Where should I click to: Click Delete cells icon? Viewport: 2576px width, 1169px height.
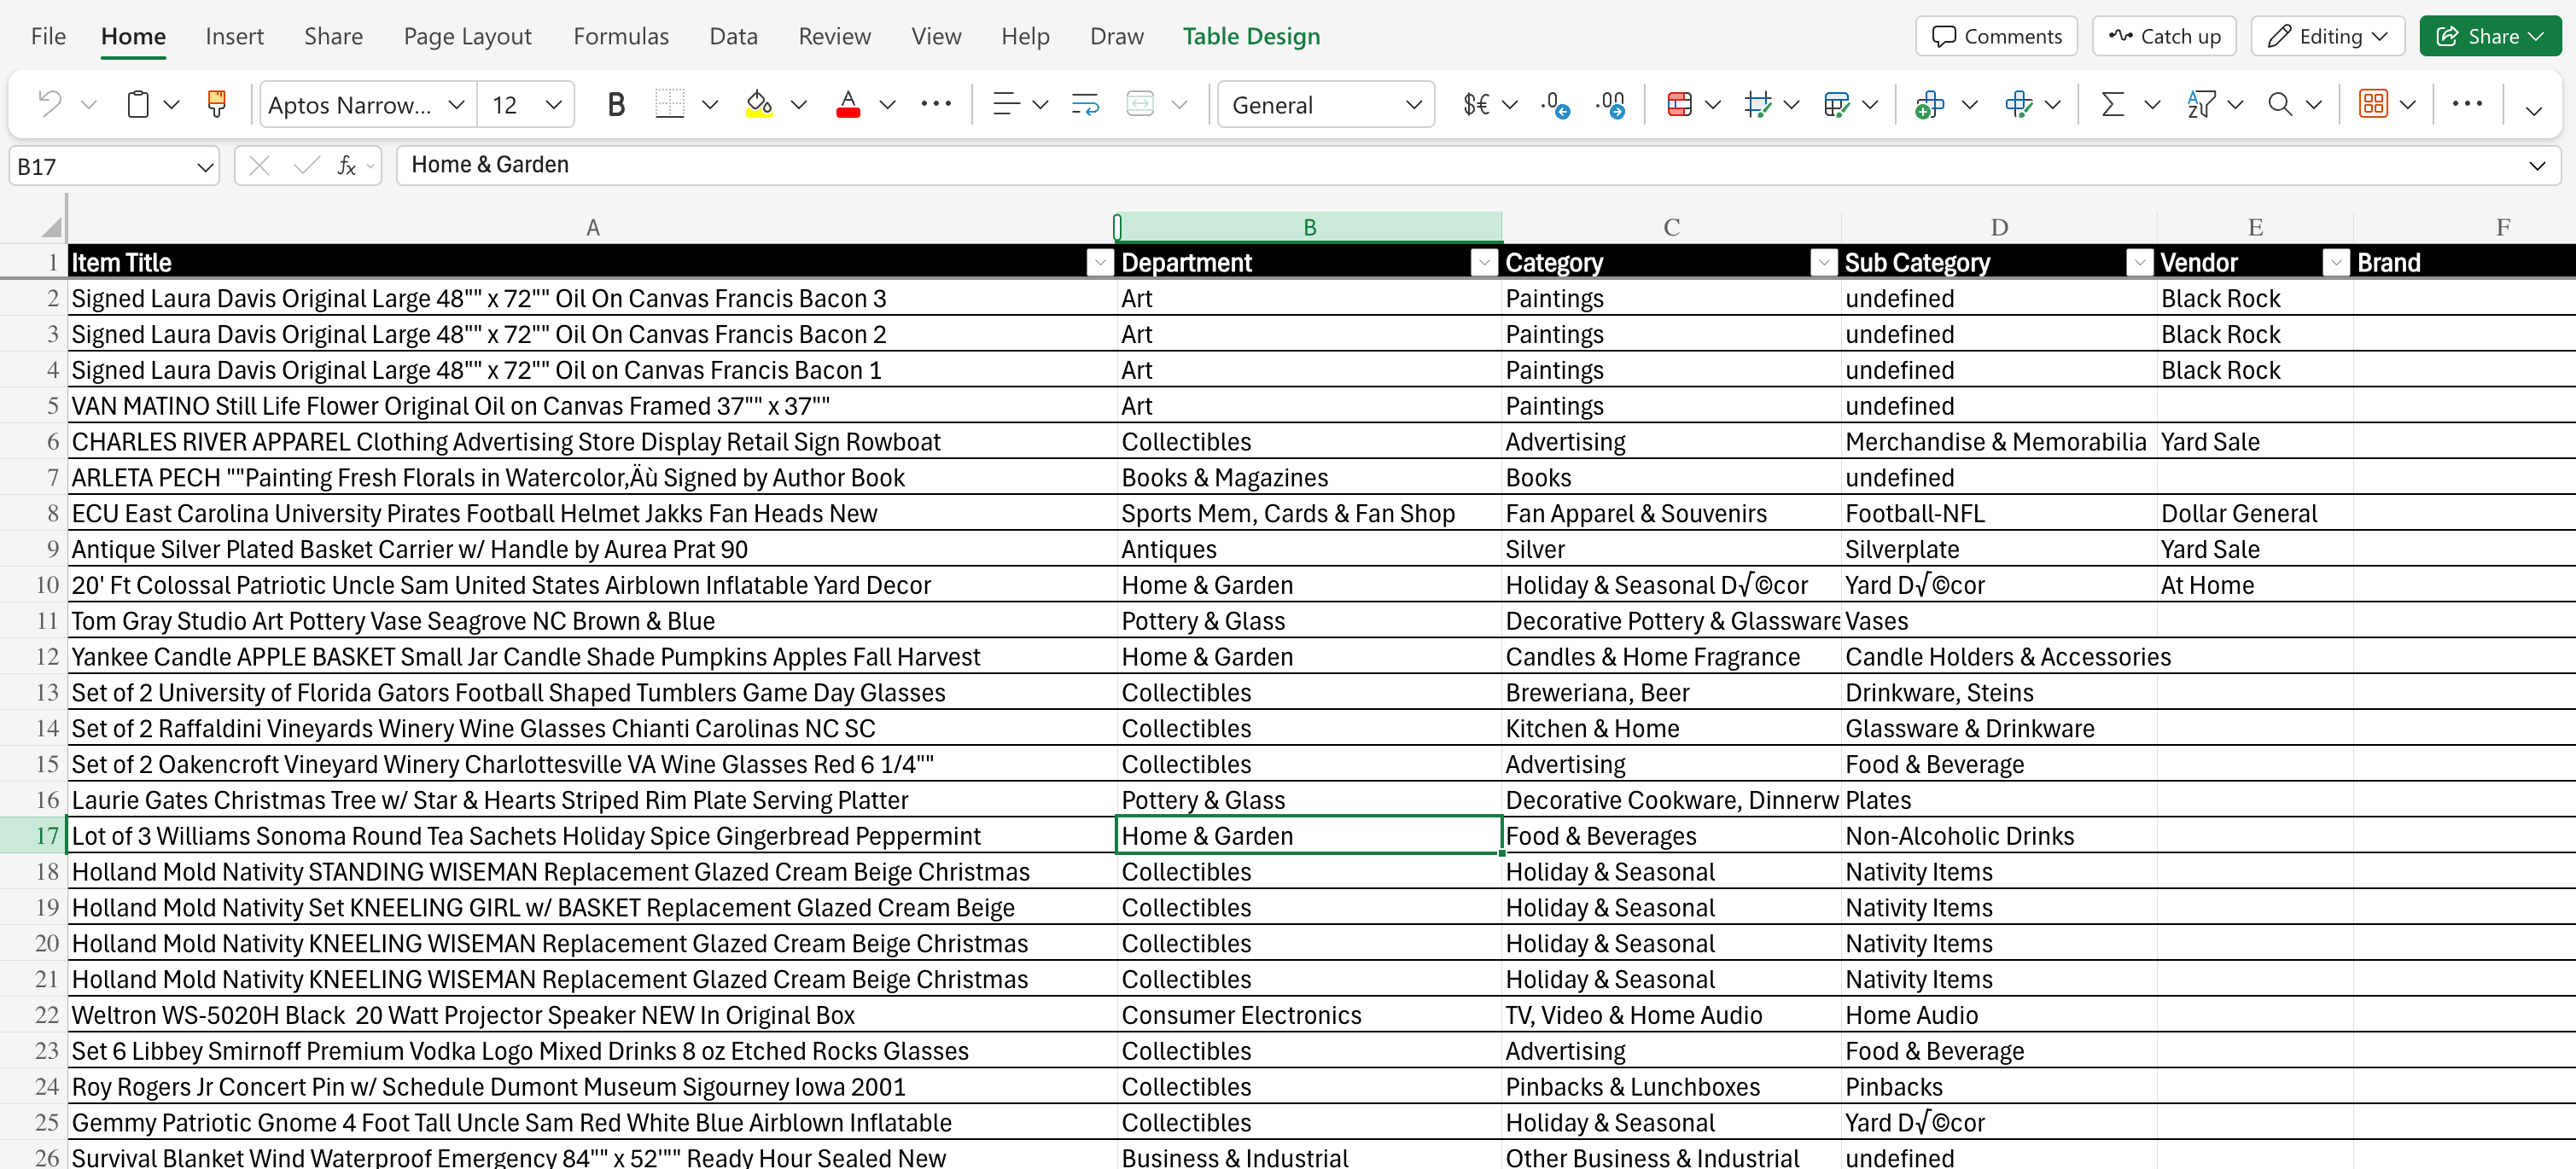click(x=2019, y=104)
